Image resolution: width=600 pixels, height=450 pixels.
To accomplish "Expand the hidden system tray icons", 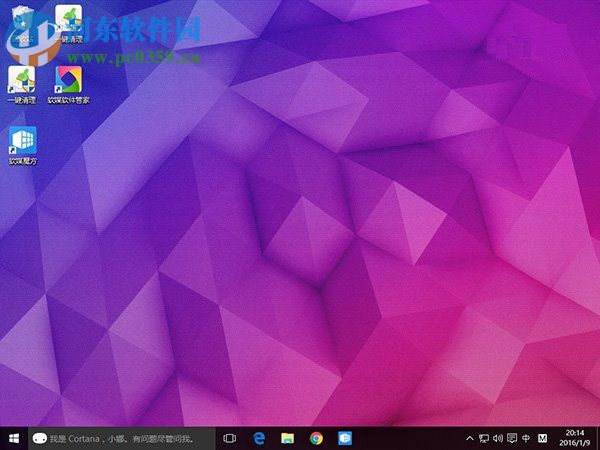I will click(x=470, y=439).
